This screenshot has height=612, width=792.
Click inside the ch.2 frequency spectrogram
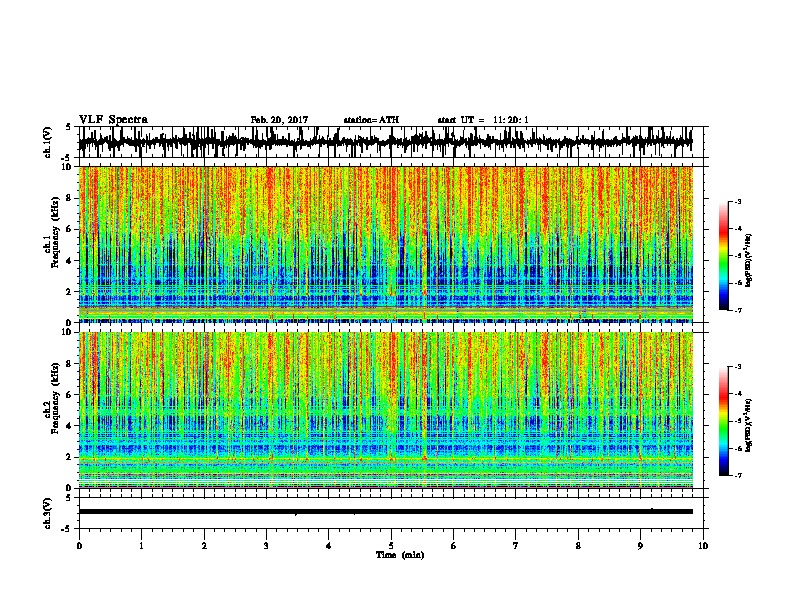pos(385,410)
